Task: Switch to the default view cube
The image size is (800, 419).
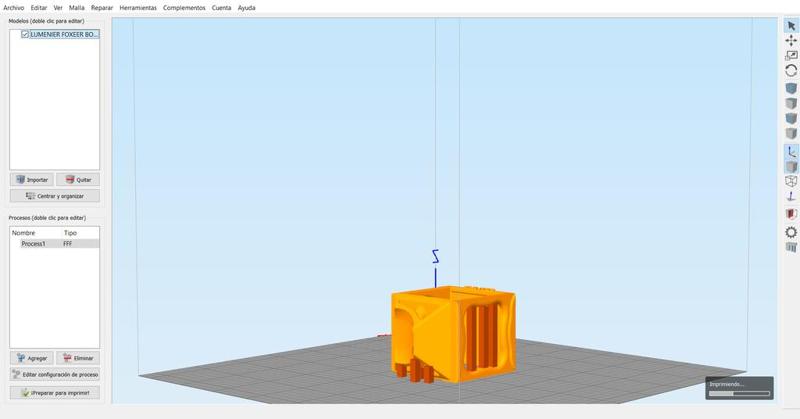Action: (x=791, y=88)
